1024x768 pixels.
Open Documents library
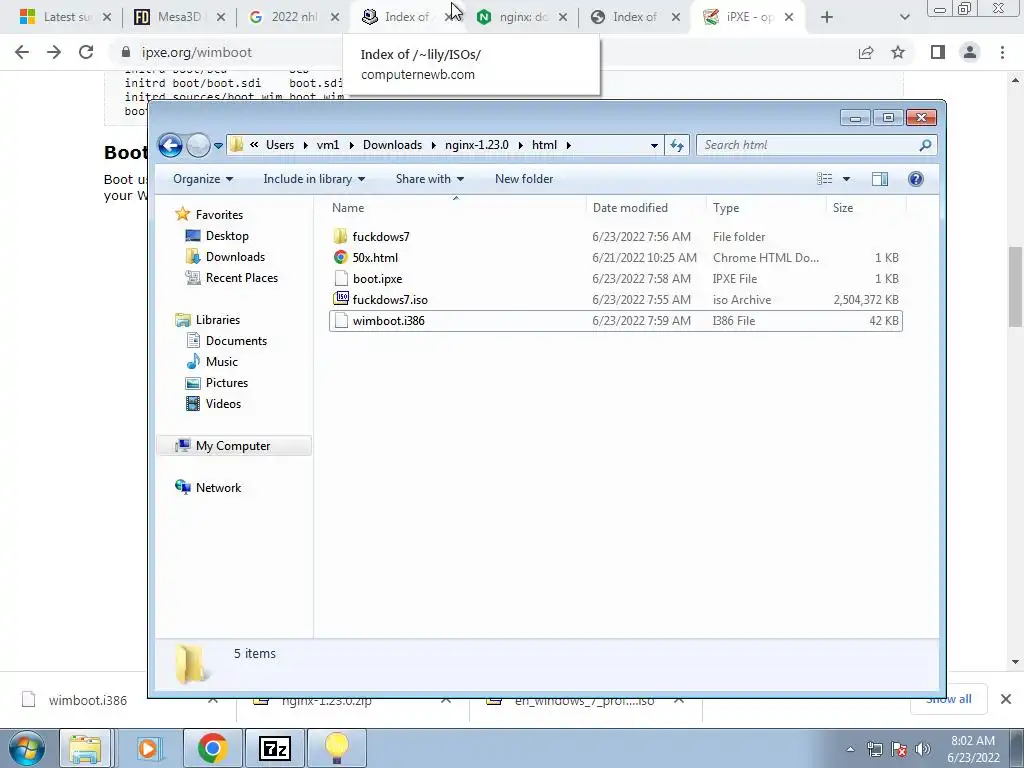tap(236, 341)
